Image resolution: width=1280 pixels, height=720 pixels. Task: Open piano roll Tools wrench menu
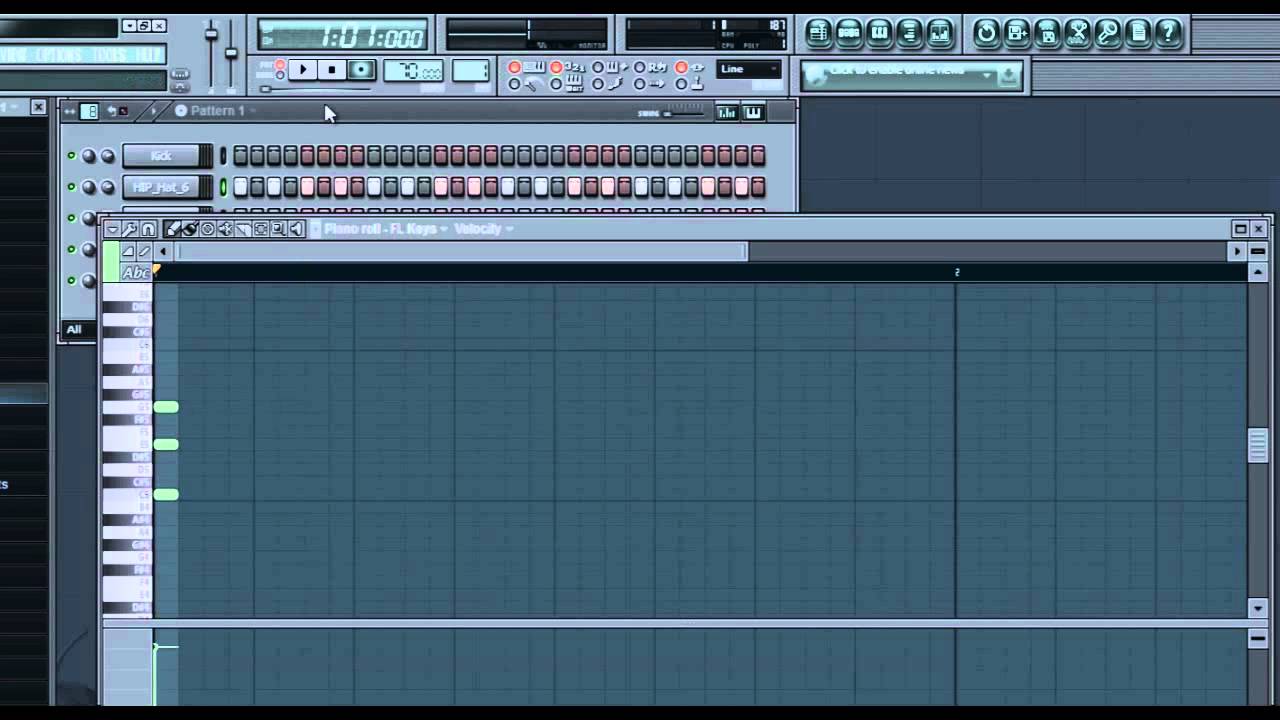[x=130, y=229]
